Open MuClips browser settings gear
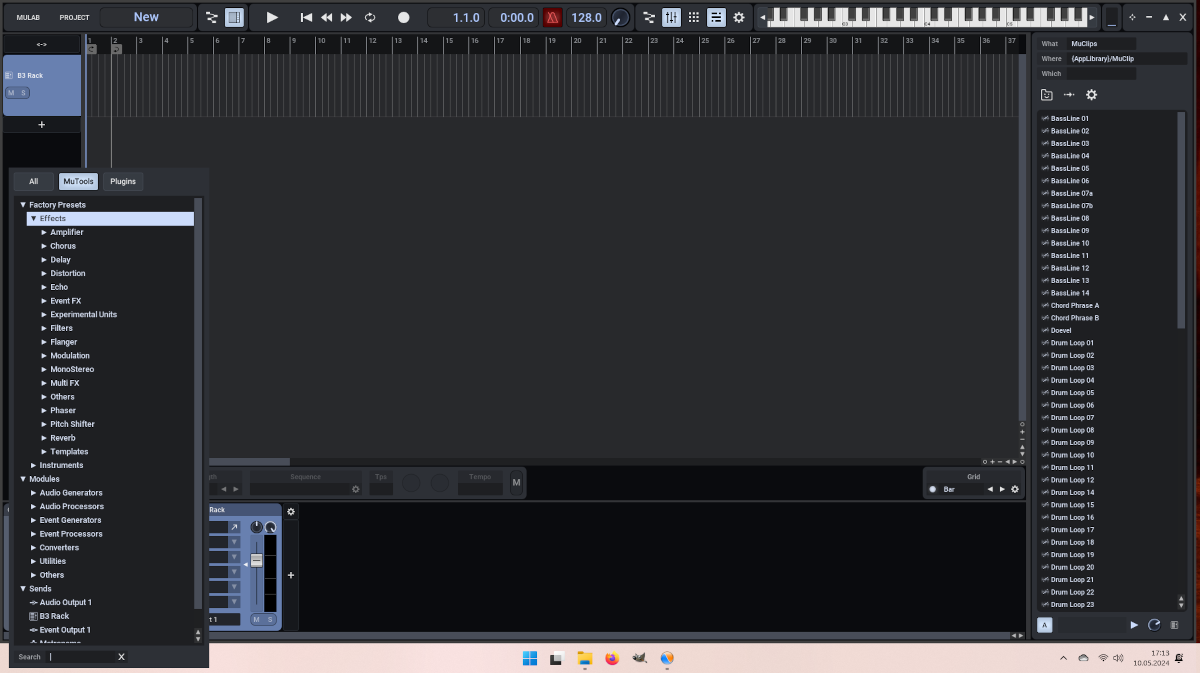1200x673 pixels. [1091, 95]
